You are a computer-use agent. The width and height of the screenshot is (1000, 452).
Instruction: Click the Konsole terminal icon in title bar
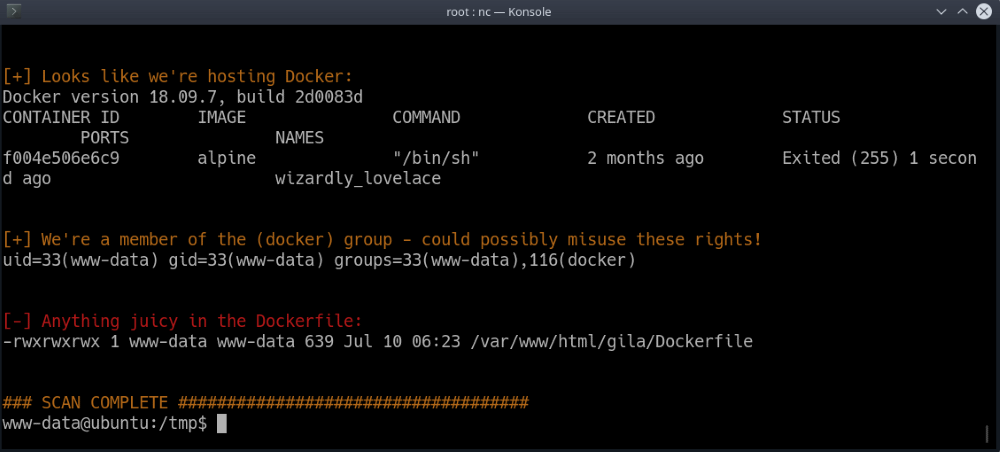(x=15, y=12)
